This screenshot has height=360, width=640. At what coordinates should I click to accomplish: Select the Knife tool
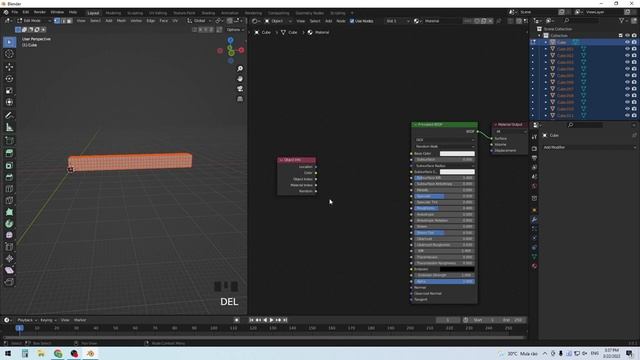(x=9, y=200)
